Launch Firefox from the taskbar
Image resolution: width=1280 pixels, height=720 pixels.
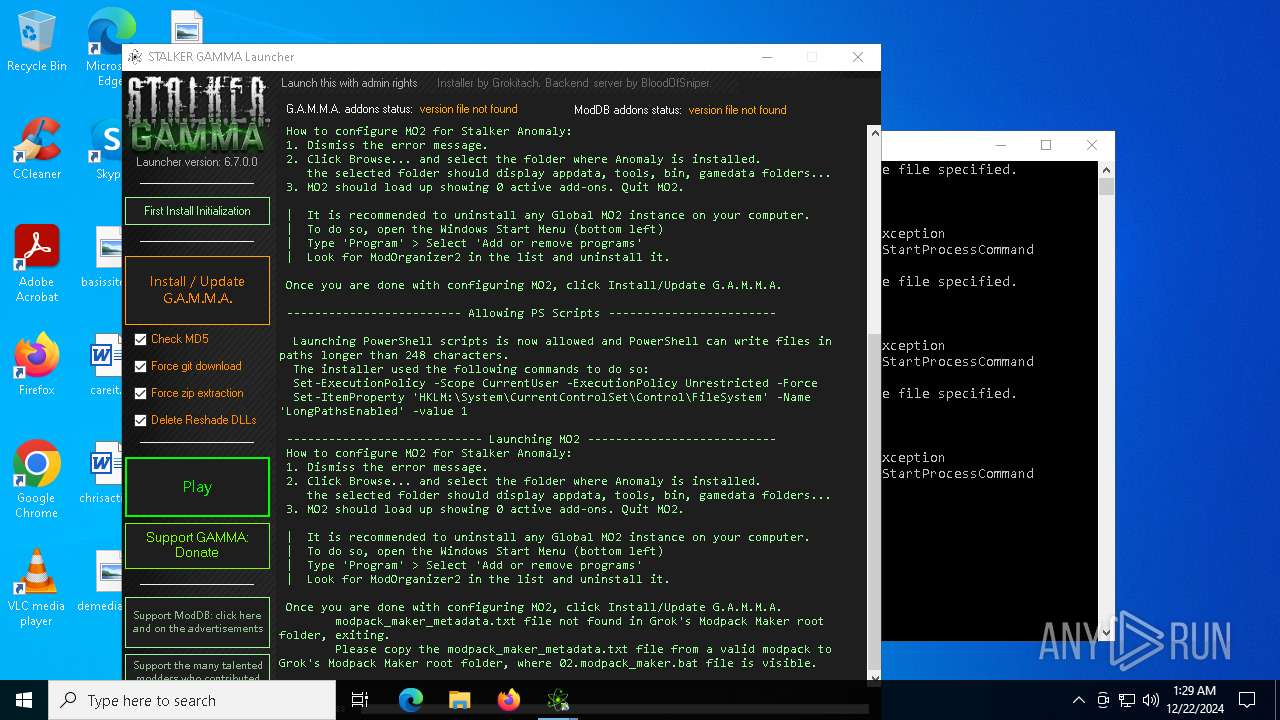(509, 700)
